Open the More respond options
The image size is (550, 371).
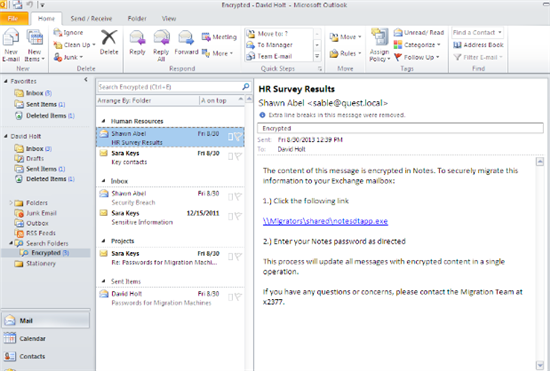click(x=217, y=53)
